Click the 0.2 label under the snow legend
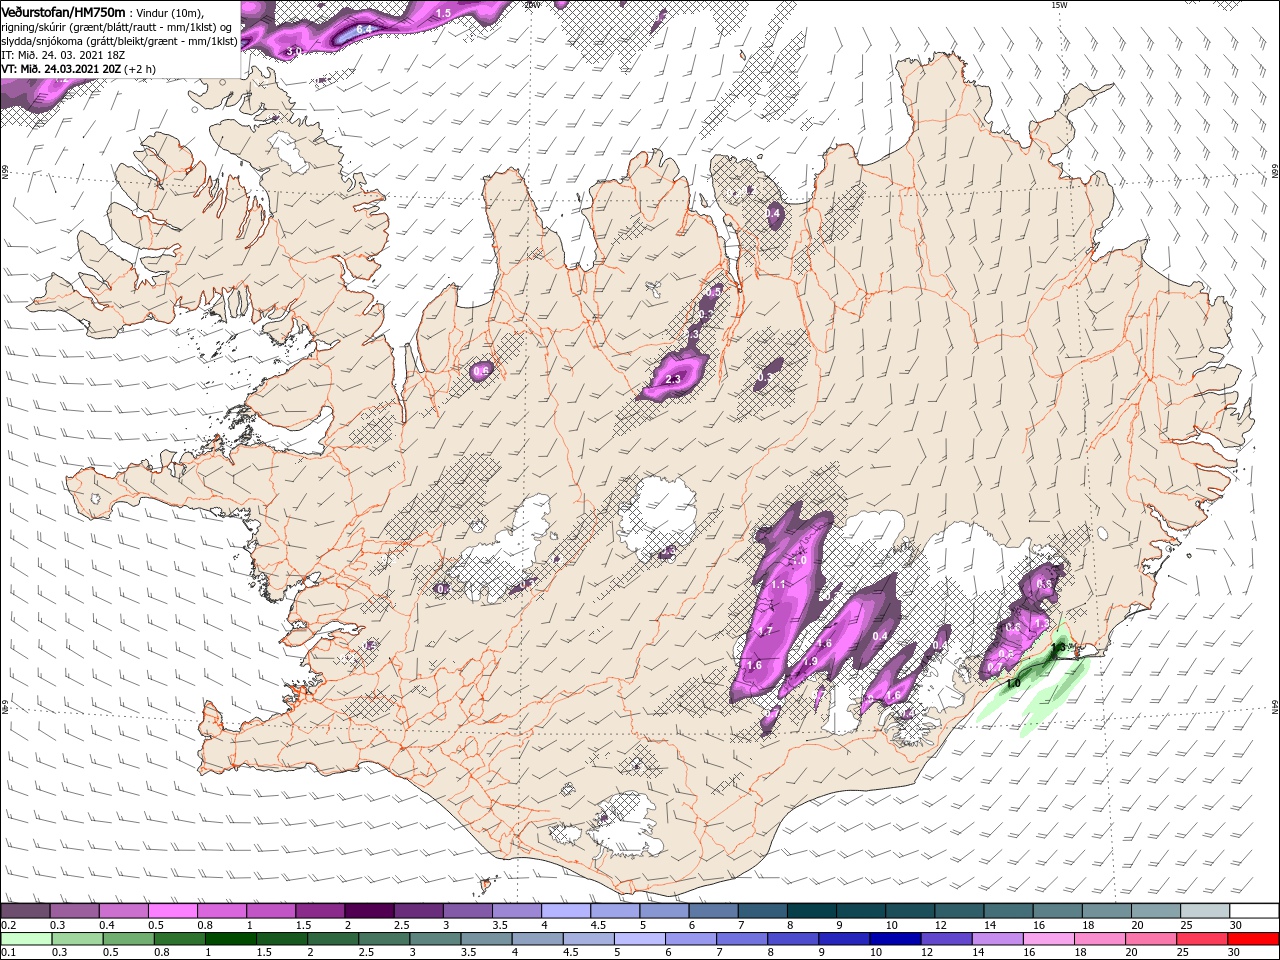Viewport: 1280px width, 960px height. (x=8, y=926)
